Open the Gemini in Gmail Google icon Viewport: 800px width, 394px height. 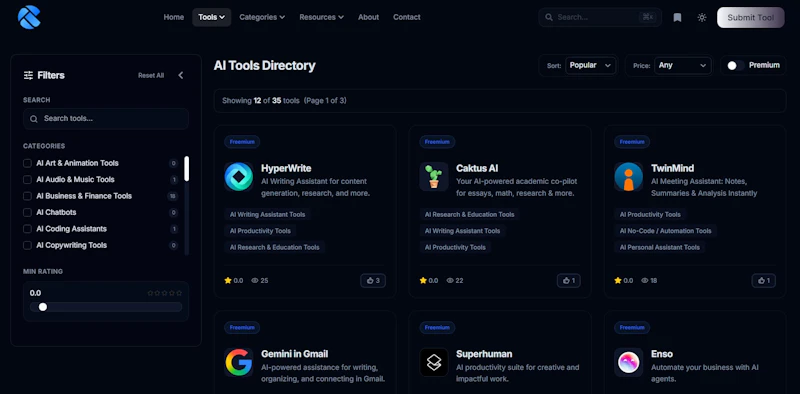[239, 362]
